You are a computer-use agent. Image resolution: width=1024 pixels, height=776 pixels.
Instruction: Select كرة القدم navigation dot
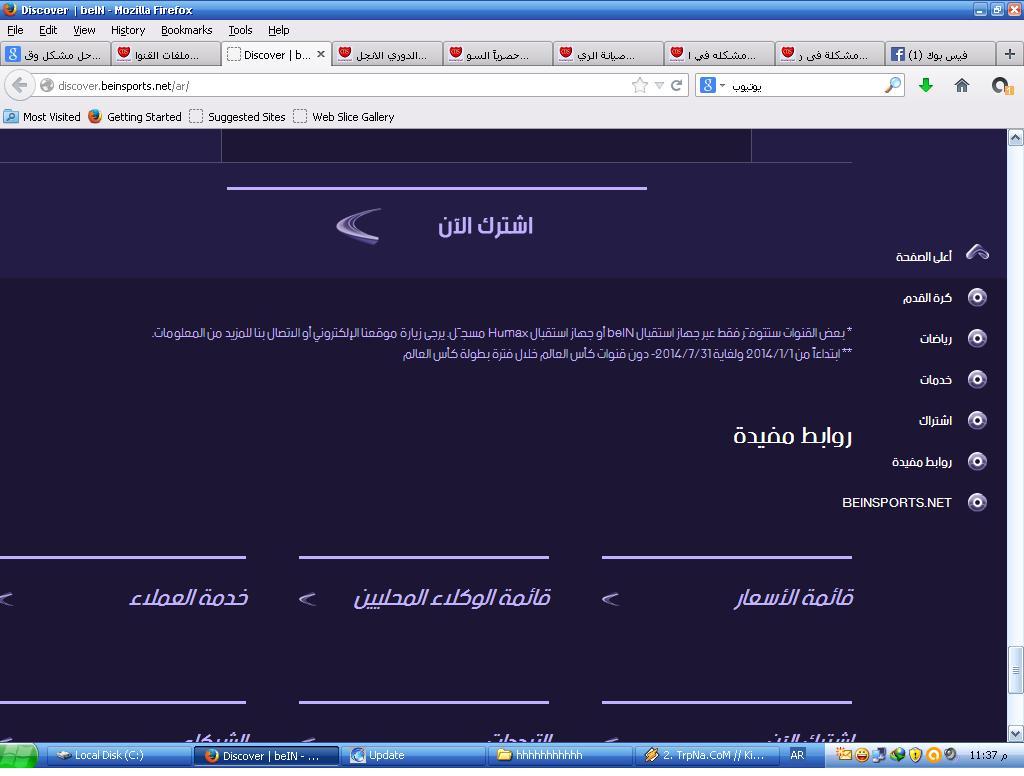[977, 297]
